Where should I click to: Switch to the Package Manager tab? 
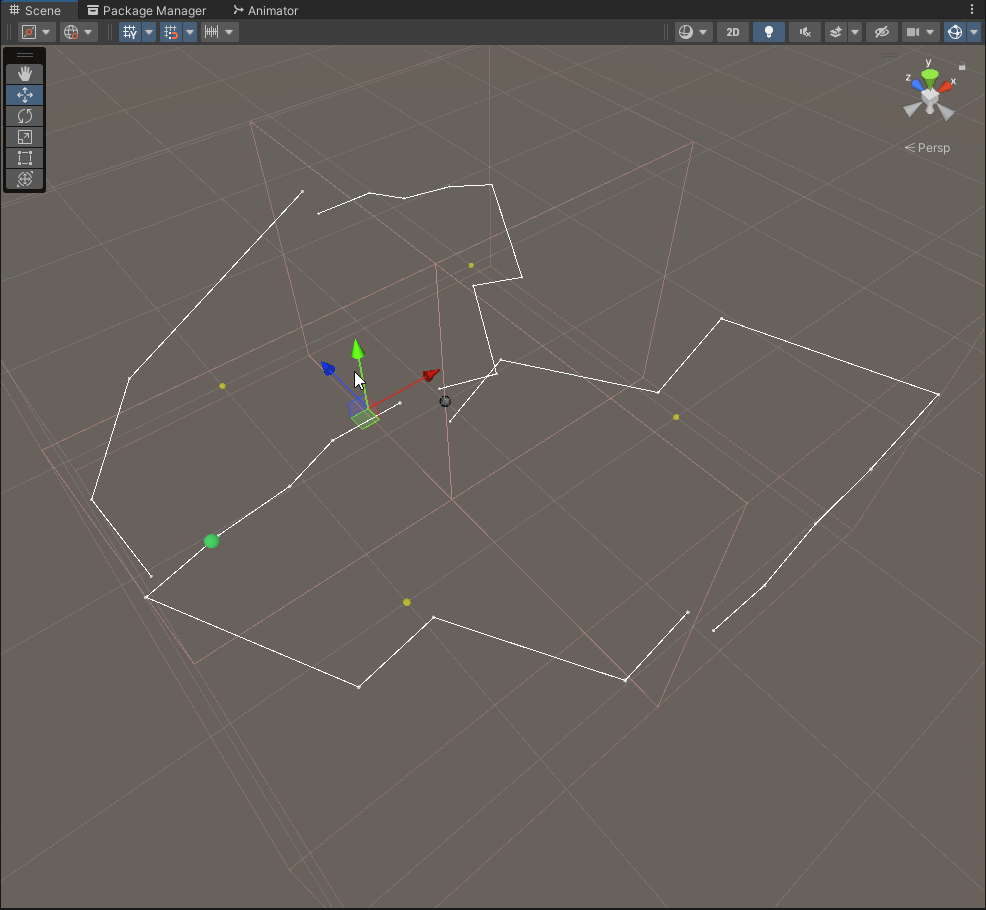tap(146, 10)
